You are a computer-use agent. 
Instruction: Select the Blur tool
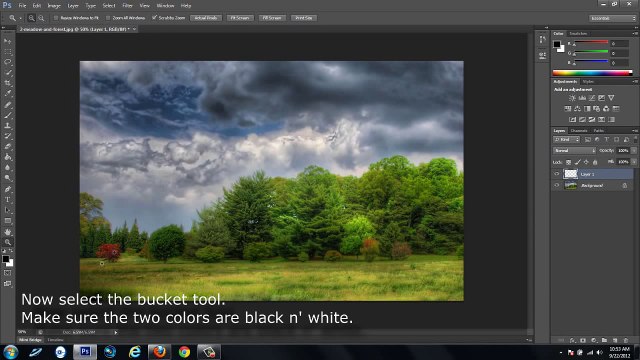coord(7,168)
